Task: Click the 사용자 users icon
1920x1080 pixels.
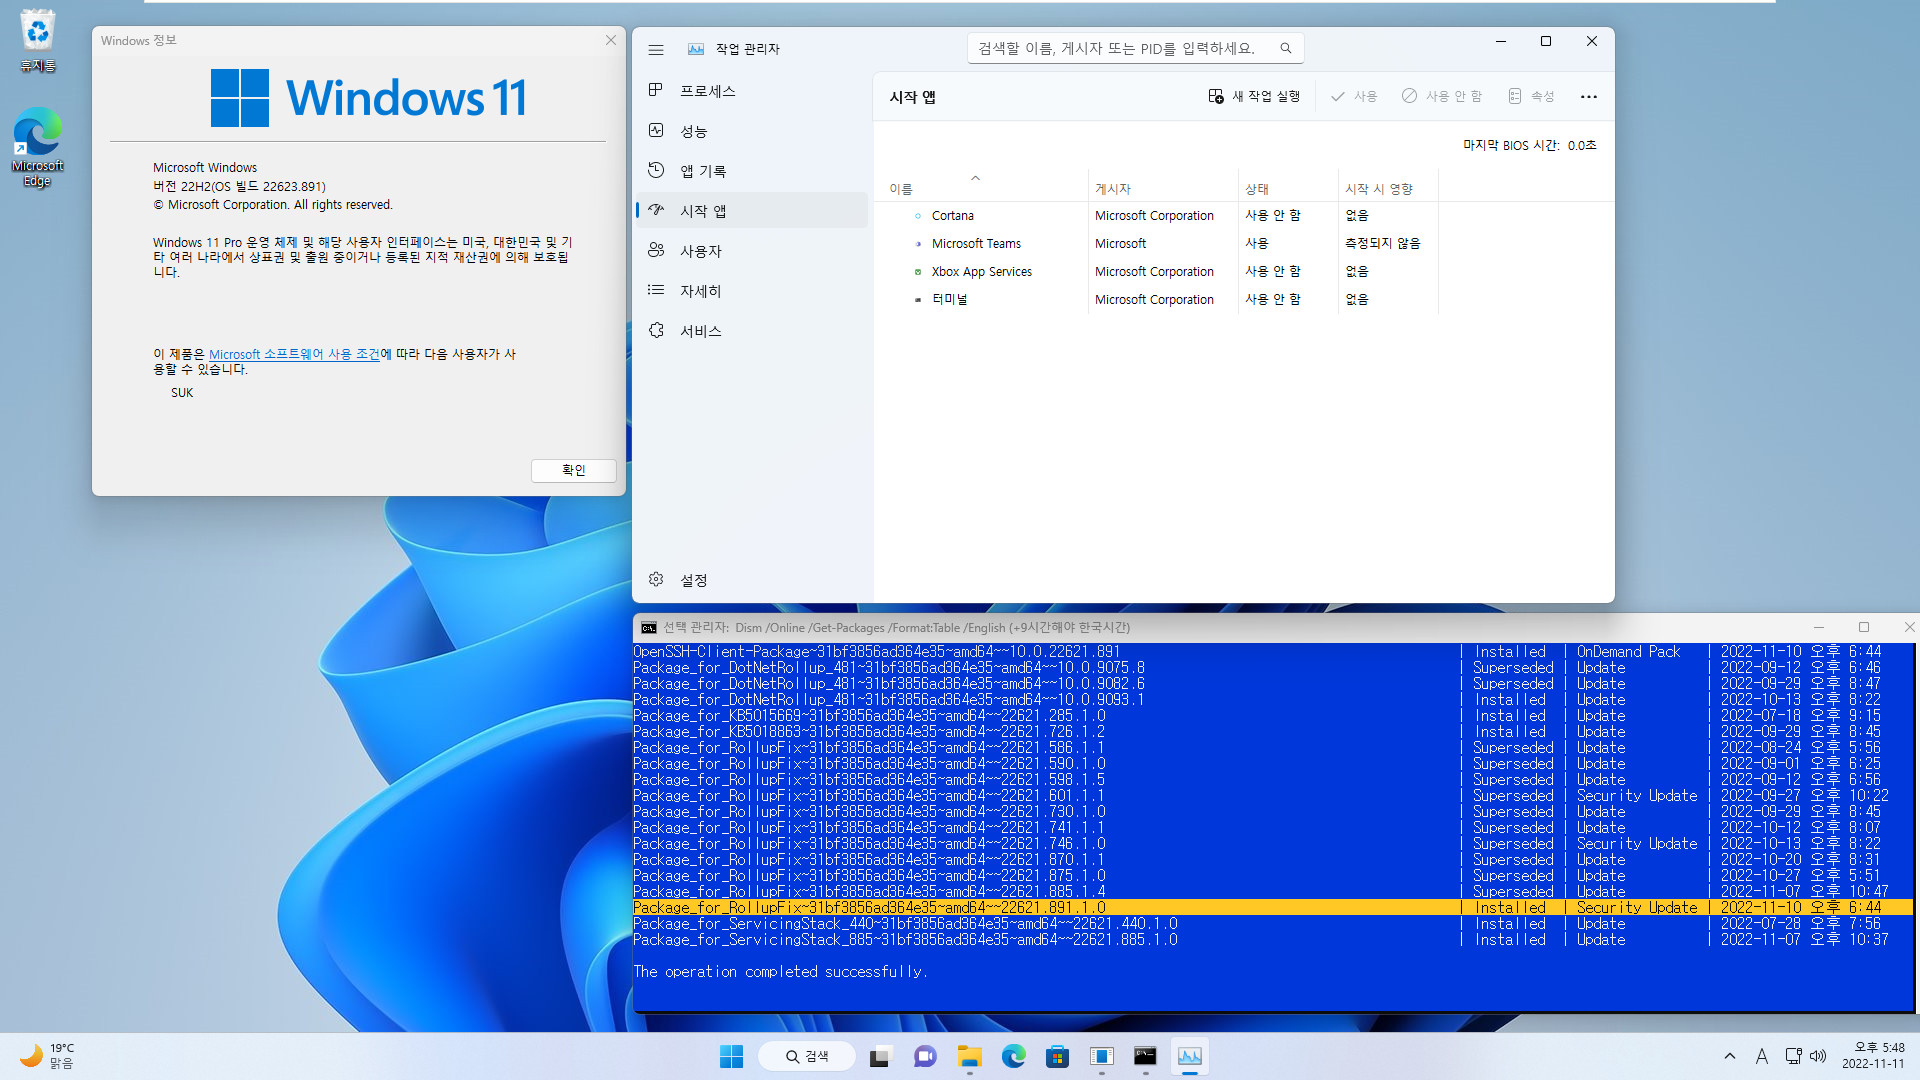Action: click(656, 250)
